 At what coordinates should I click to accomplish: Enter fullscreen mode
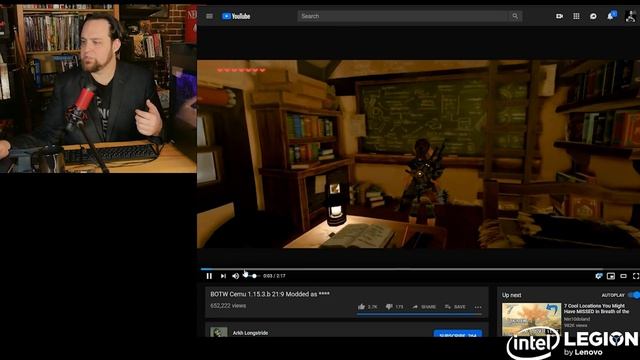click(636, 276)
